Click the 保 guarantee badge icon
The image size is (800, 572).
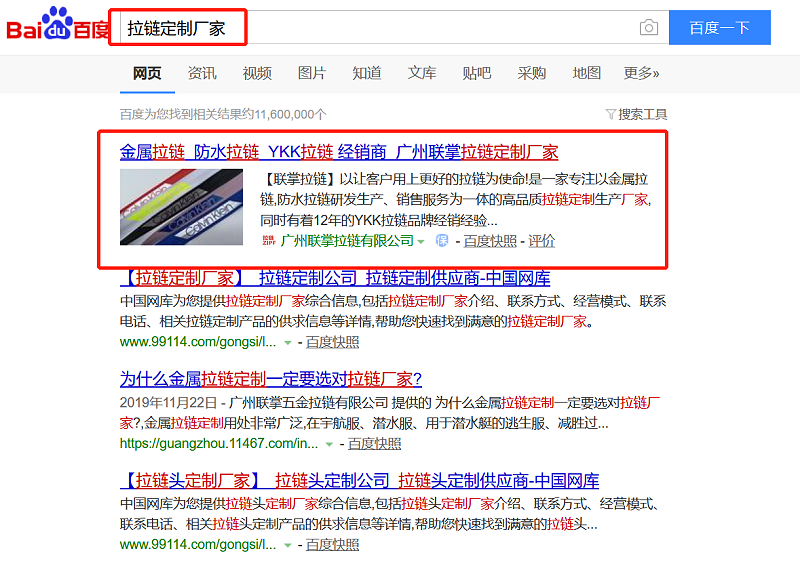(442, 241)
